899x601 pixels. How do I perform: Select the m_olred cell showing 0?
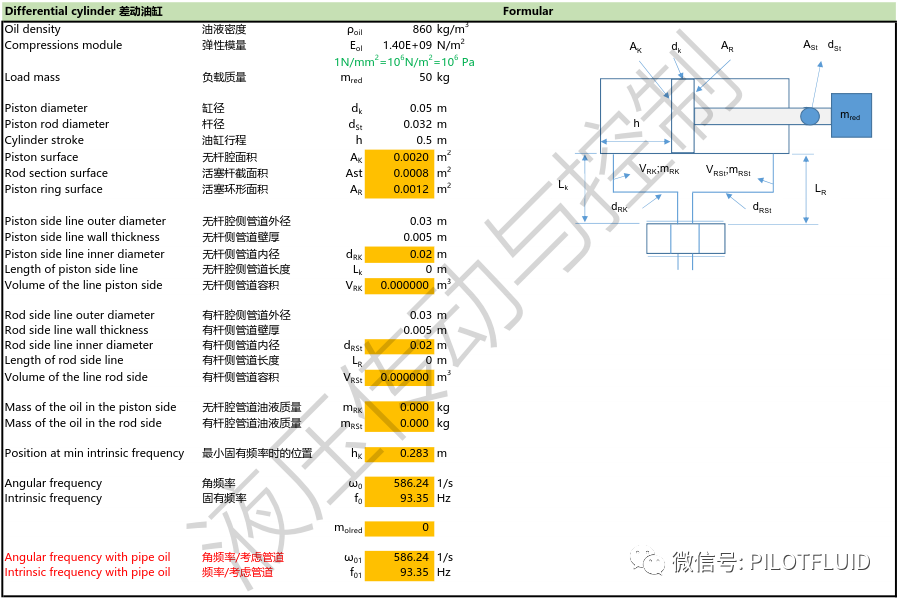tap(400, 528)
